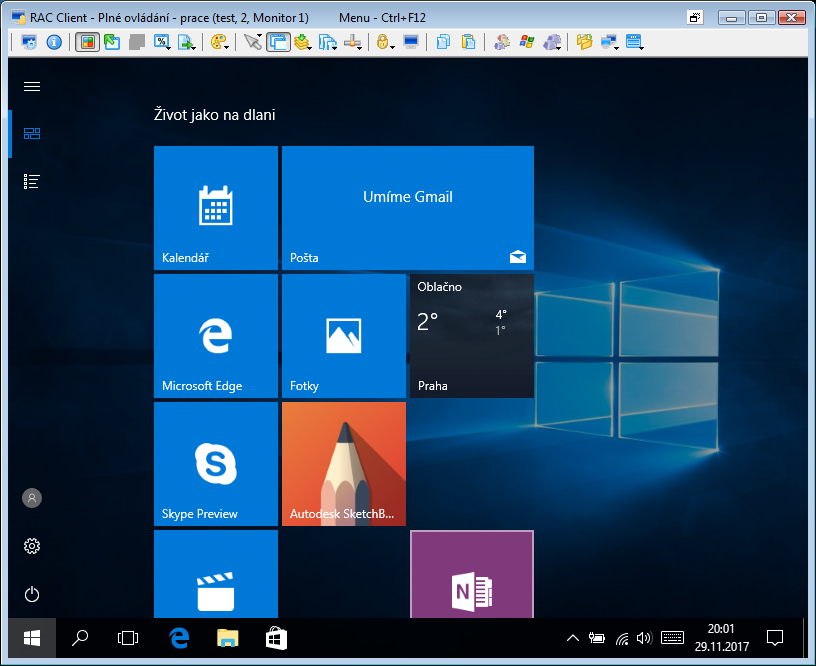Launch the Microsoft Edge tile
816x666 pixels.
point(216,336)
